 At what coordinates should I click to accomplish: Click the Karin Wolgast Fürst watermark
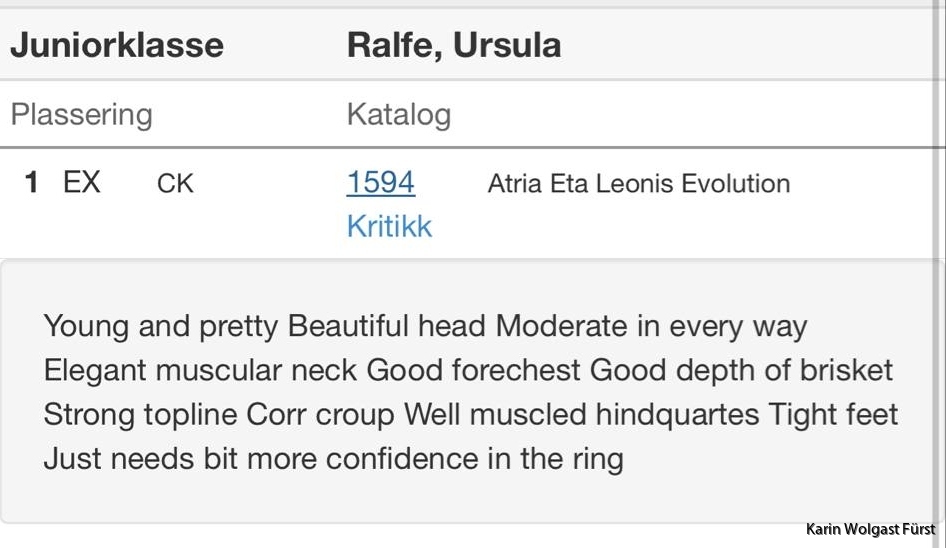tap(870, 530)
